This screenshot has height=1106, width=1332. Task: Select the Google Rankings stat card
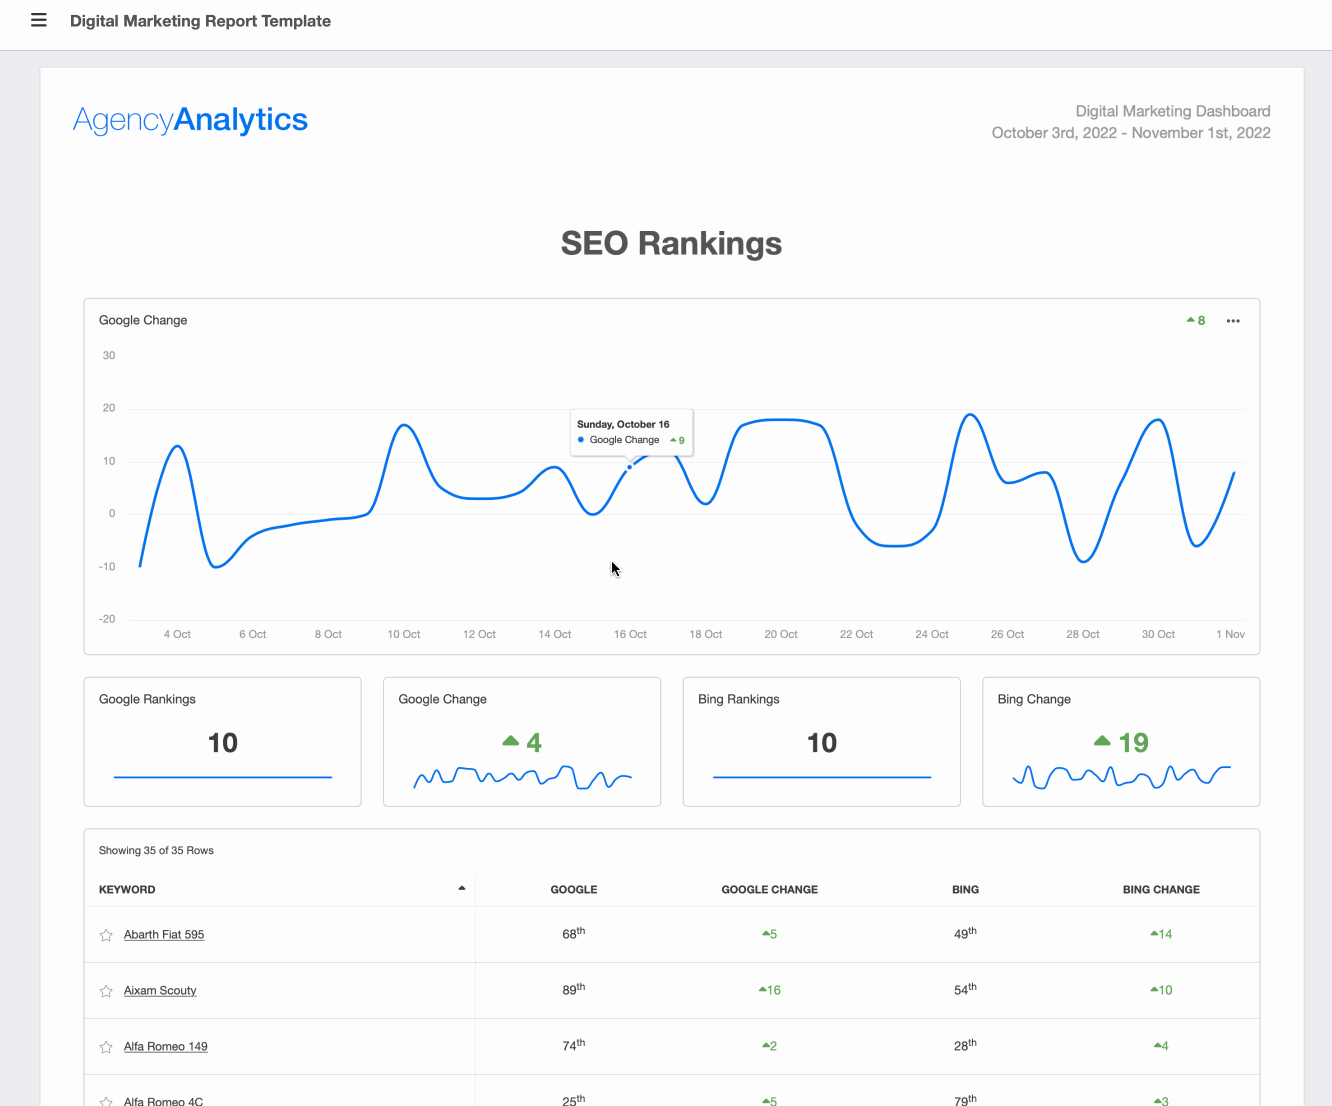click(222, 742)
